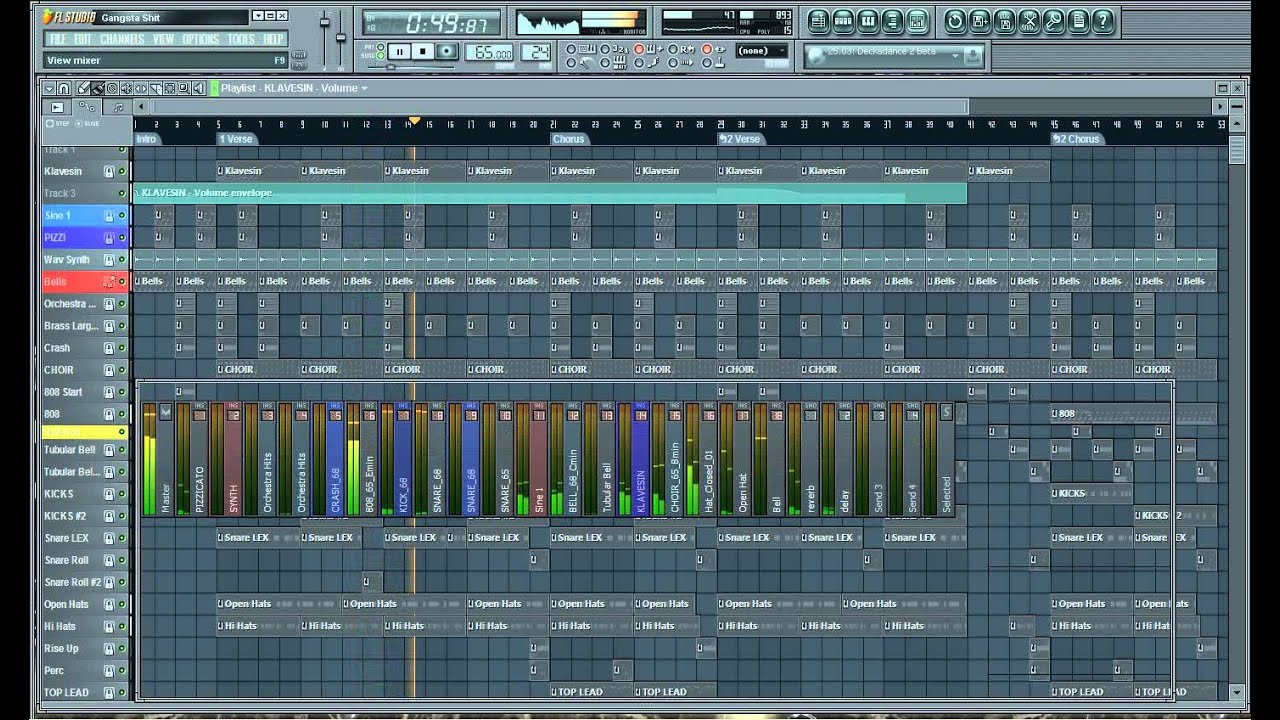Image resolution: width=1280 pixels, height=720 pixels.
Task: Mute the Klavesin track green LED
Action: (122, 172)
